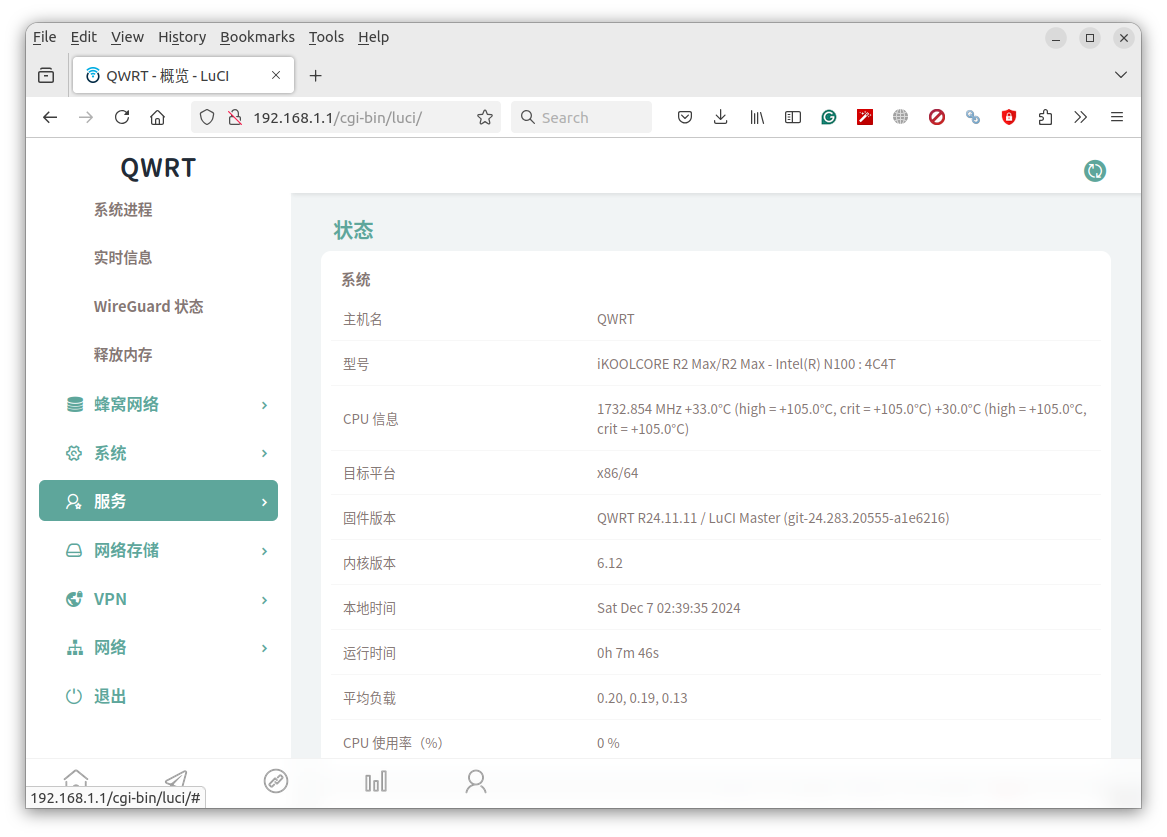Click the 蜂窝网络 database icon
This screenshot has width=1167, height=837.
point(74,405)
